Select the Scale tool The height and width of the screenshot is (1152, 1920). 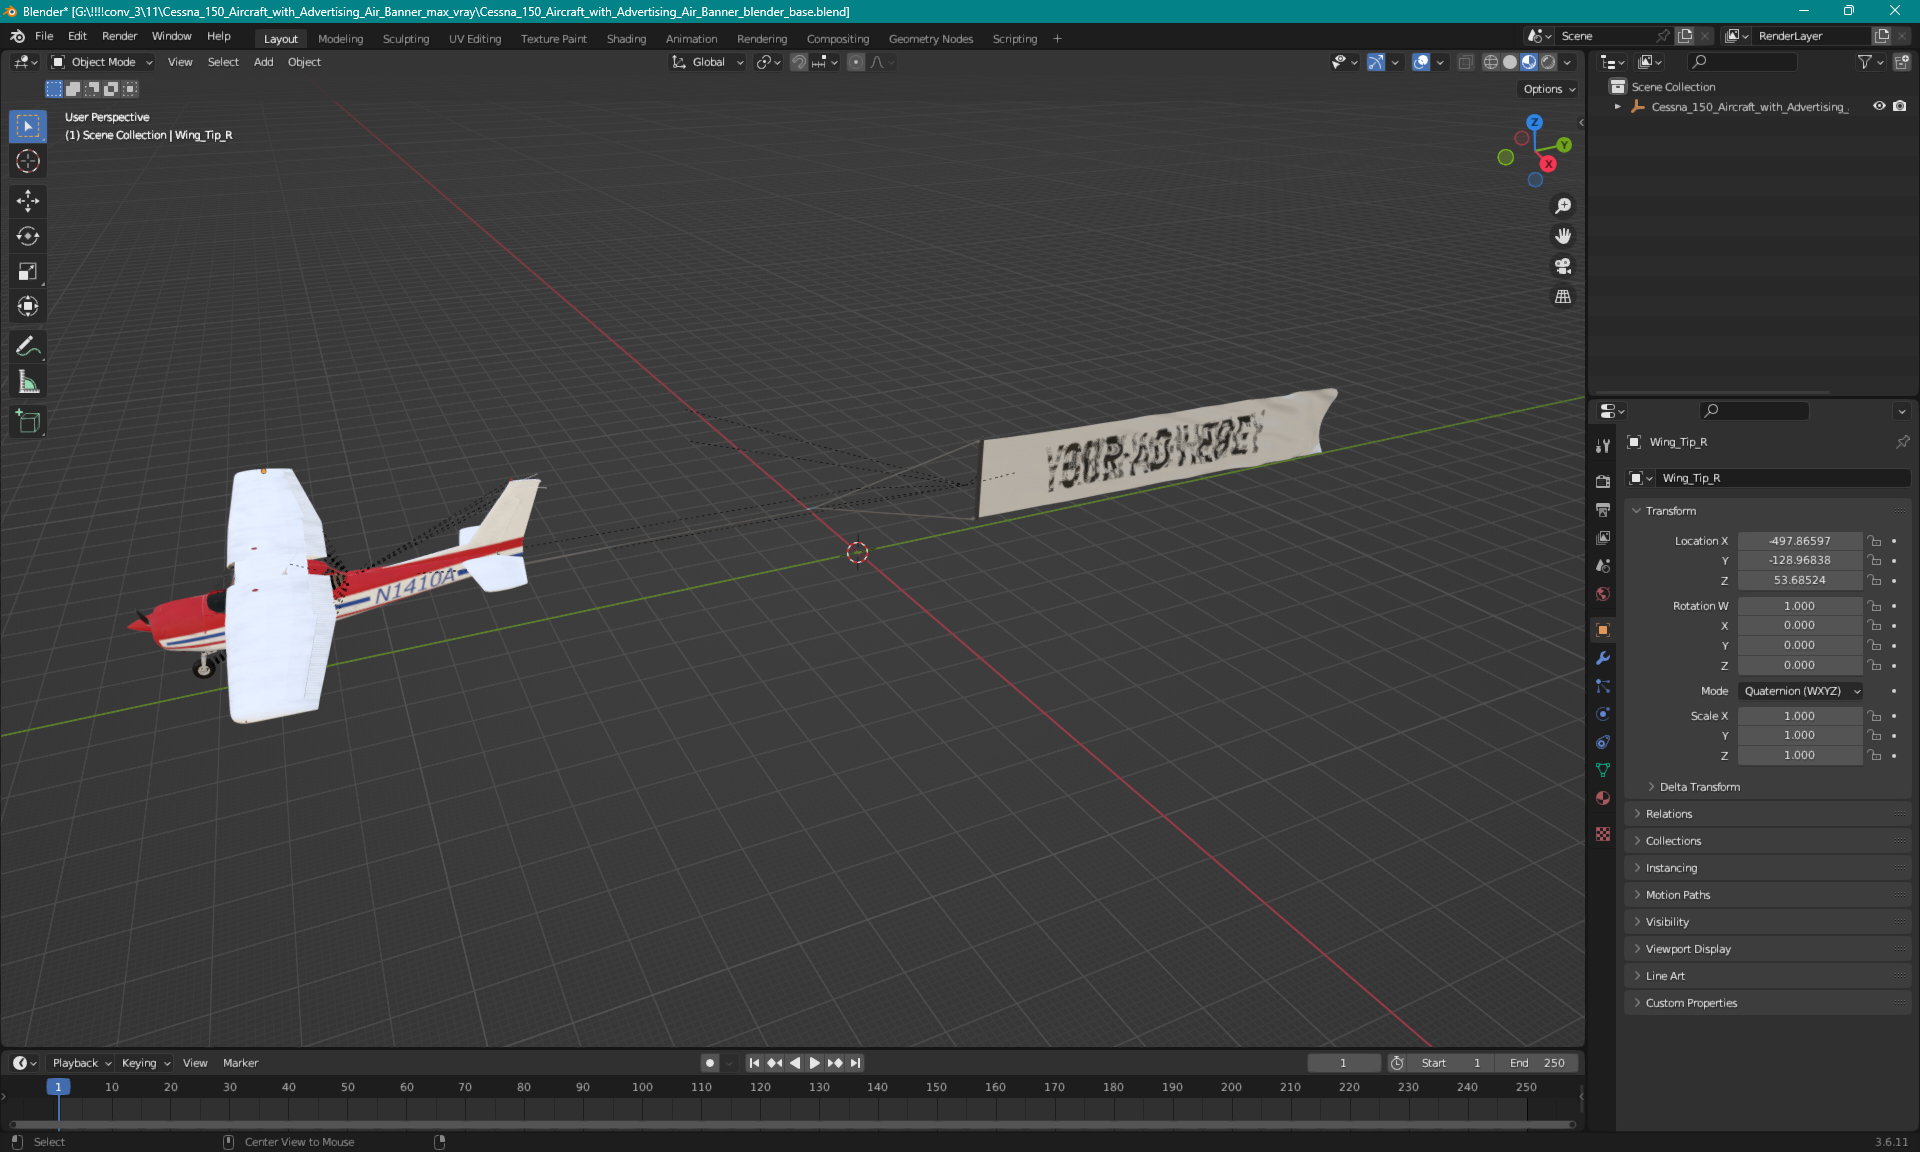coord(28,271)
